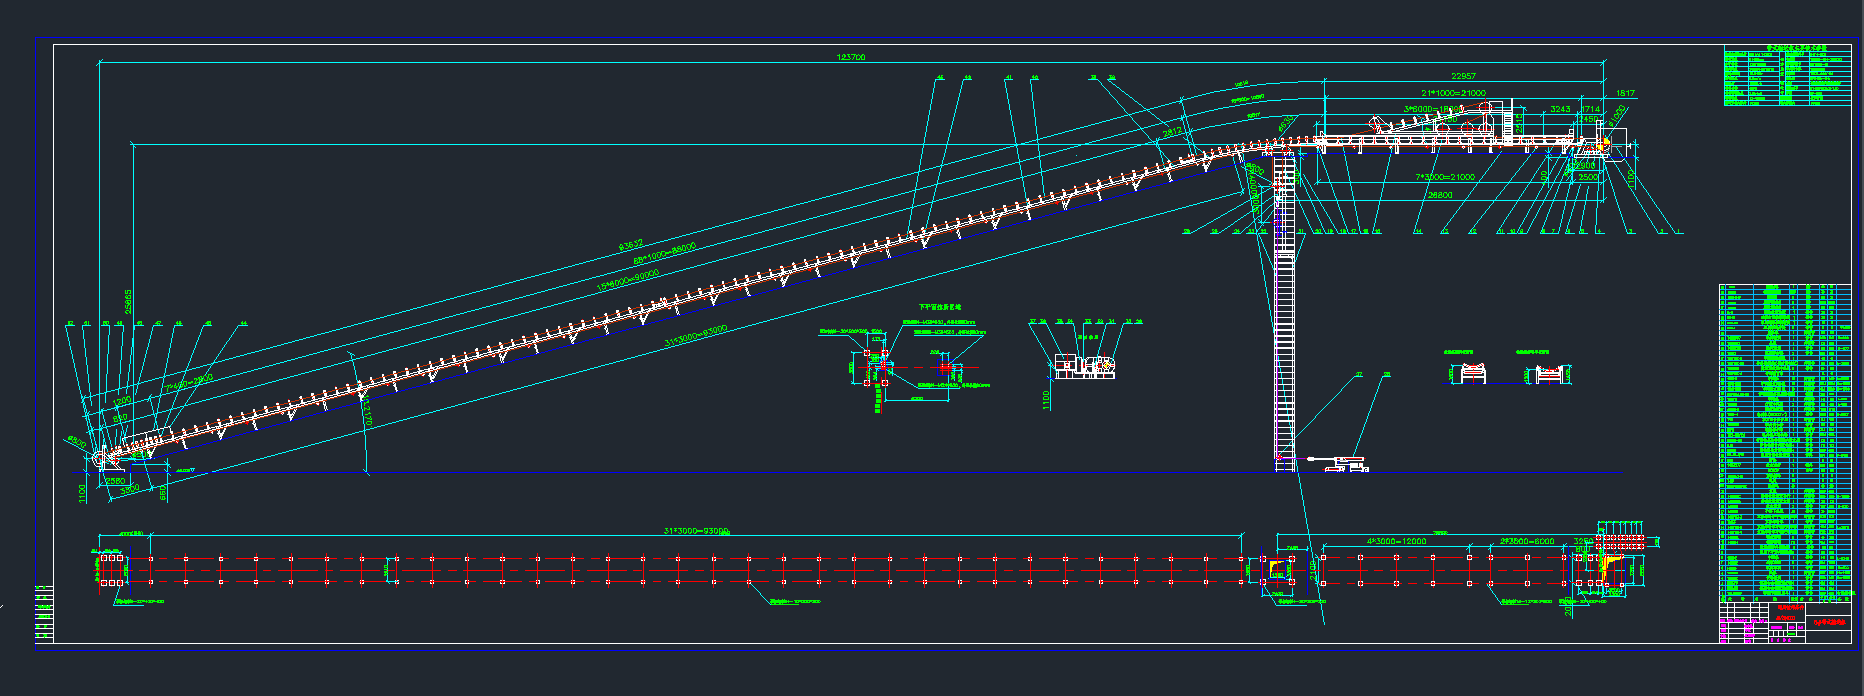Select the 25865 vertical height dimension text
This screenshot has width=1864, height=696.
click(x=128, y=302)
